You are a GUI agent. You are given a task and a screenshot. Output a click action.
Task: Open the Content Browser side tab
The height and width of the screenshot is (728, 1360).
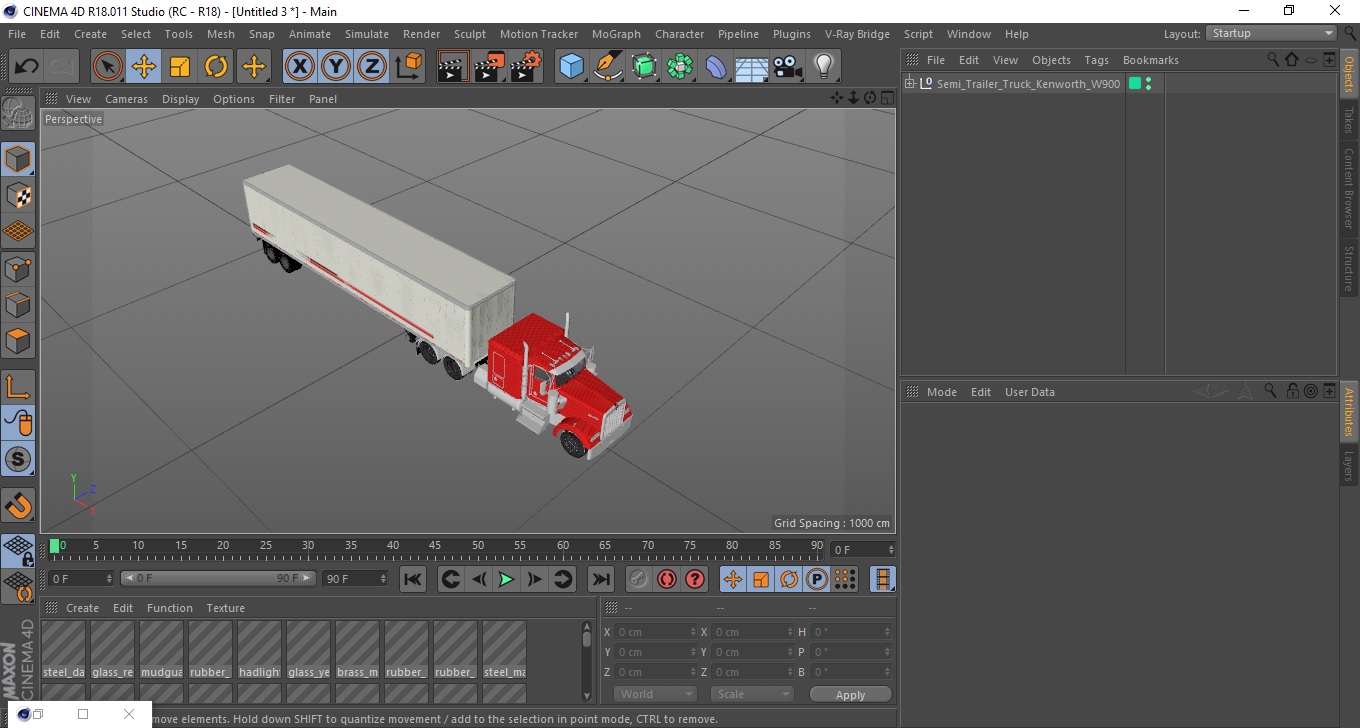pyautogui.click(x=1348, y=189)
